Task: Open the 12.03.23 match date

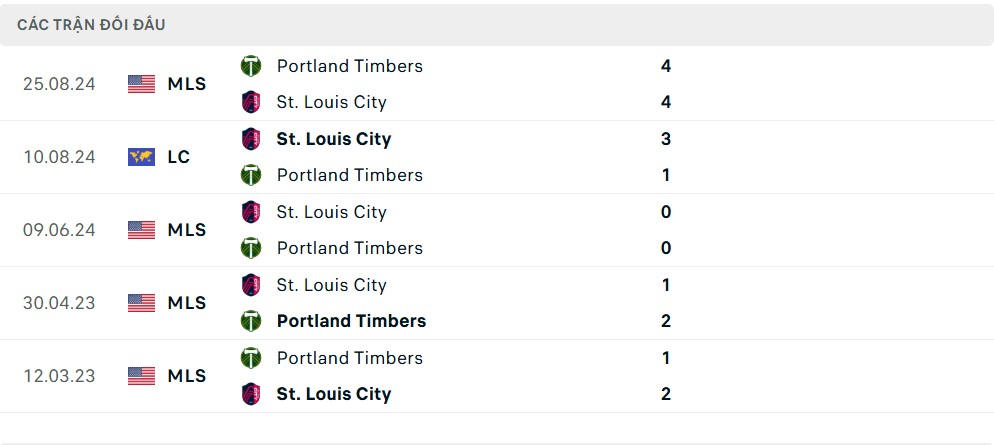Action: click(59, 376)
